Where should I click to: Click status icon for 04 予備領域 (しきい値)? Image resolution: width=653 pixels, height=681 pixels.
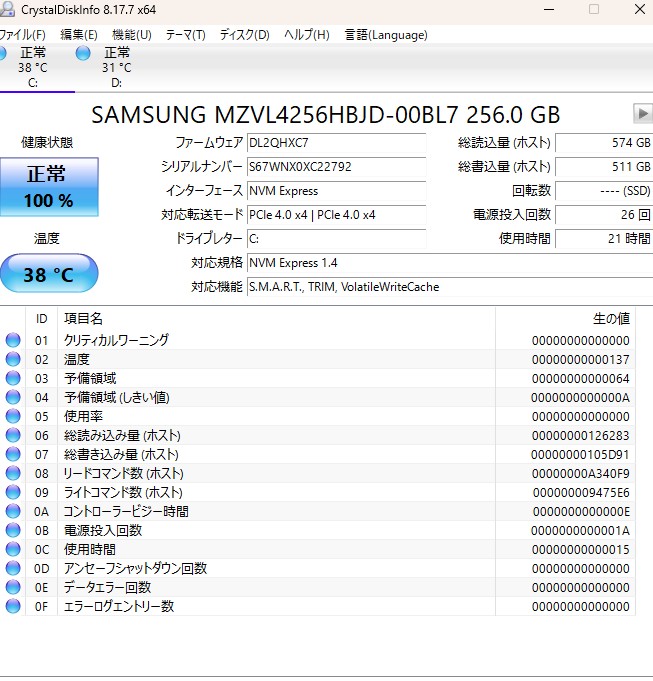13,397
